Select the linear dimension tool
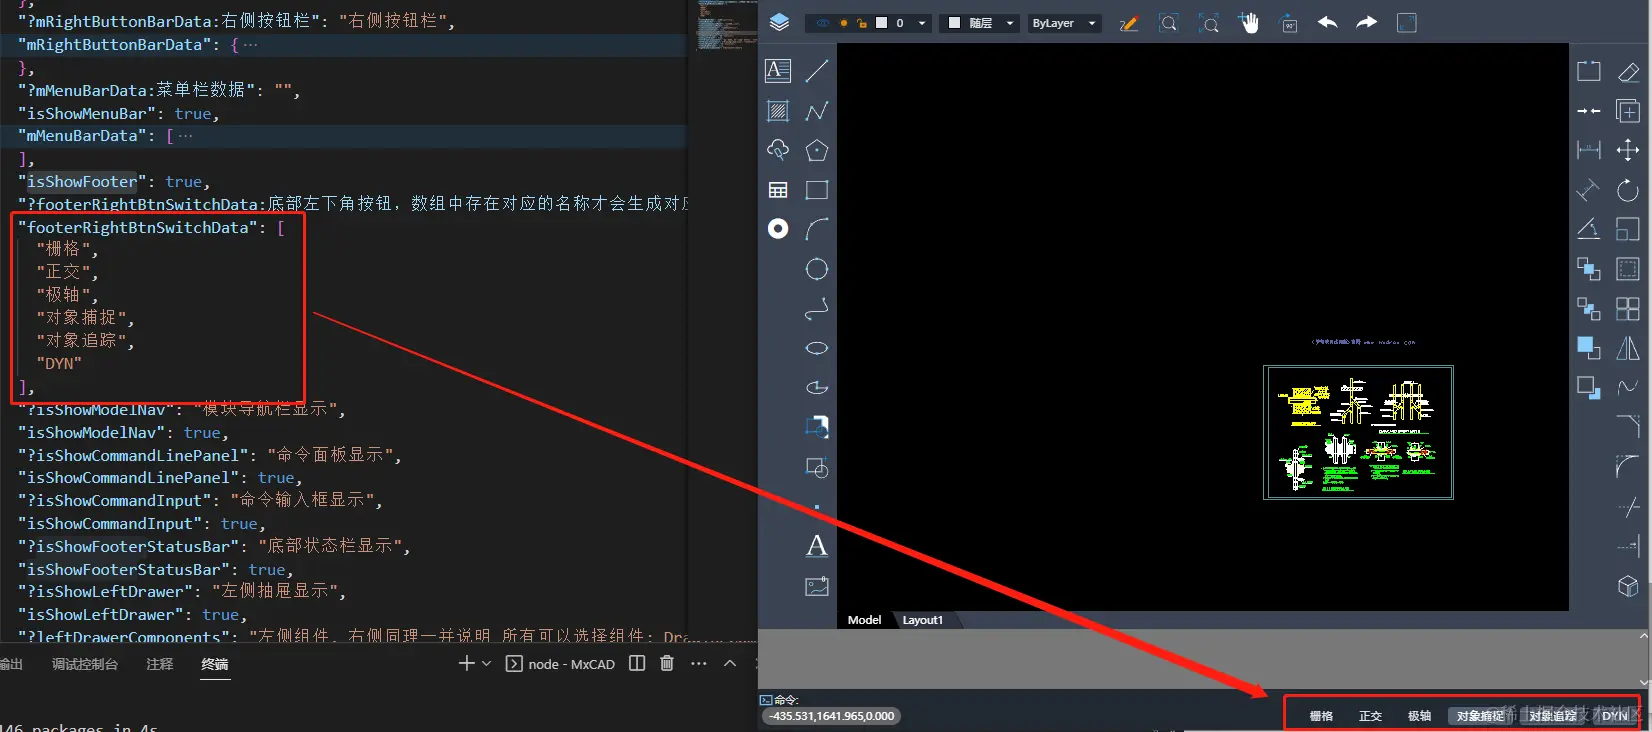This screenshot has width=1652, height=732. 1588,150
